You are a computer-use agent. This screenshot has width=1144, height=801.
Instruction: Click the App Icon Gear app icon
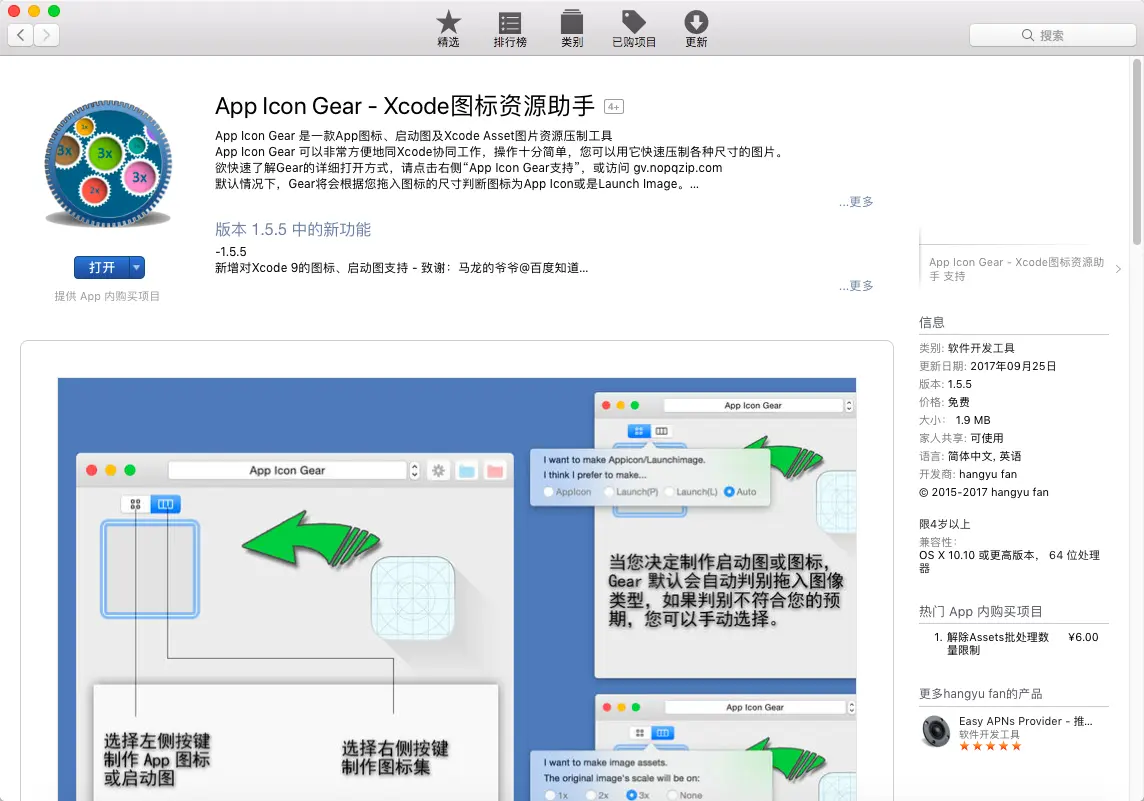tap(108, 163)
